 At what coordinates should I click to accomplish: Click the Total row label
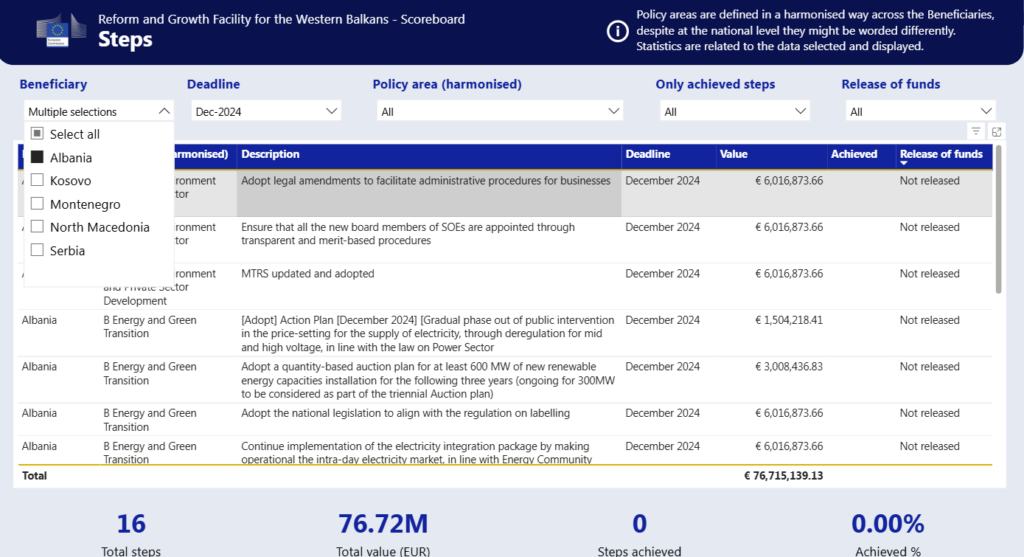[35, 475]
